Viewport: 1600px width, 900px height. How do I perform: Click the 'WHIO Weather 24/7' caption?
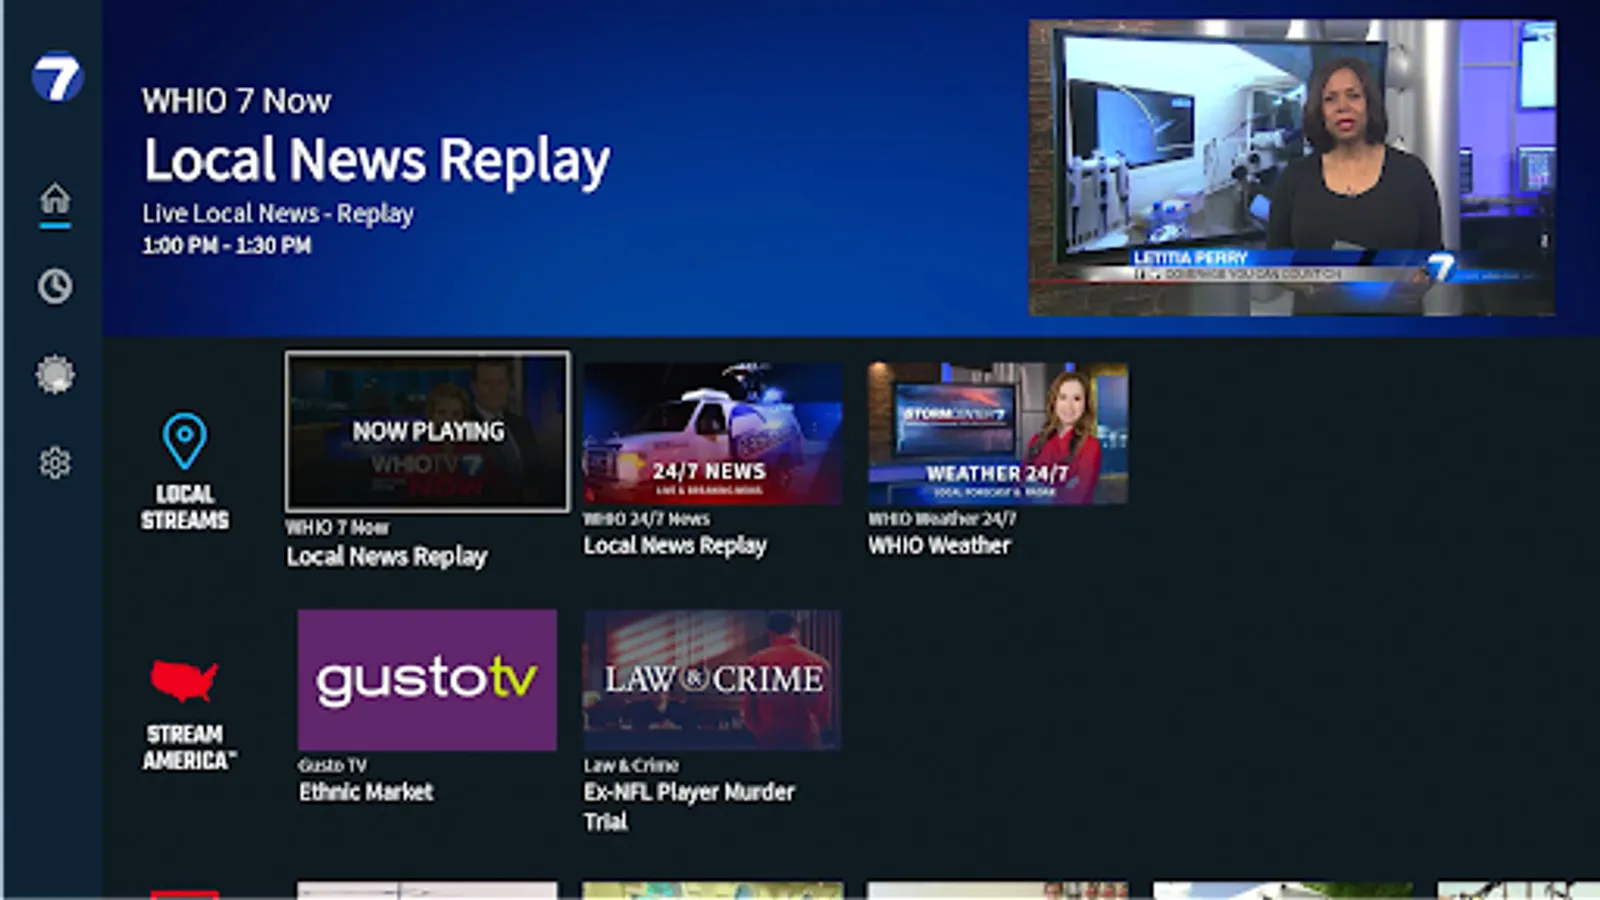(942, 519)
